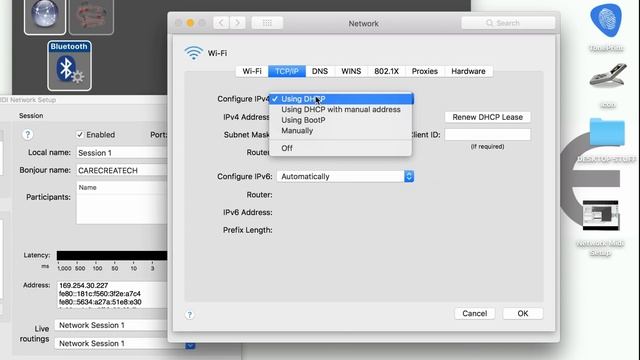Click Renew DHCP Lease button
The height and width of the screenshot is (360, 640).
pyautogui.click(x=487, y=117)
